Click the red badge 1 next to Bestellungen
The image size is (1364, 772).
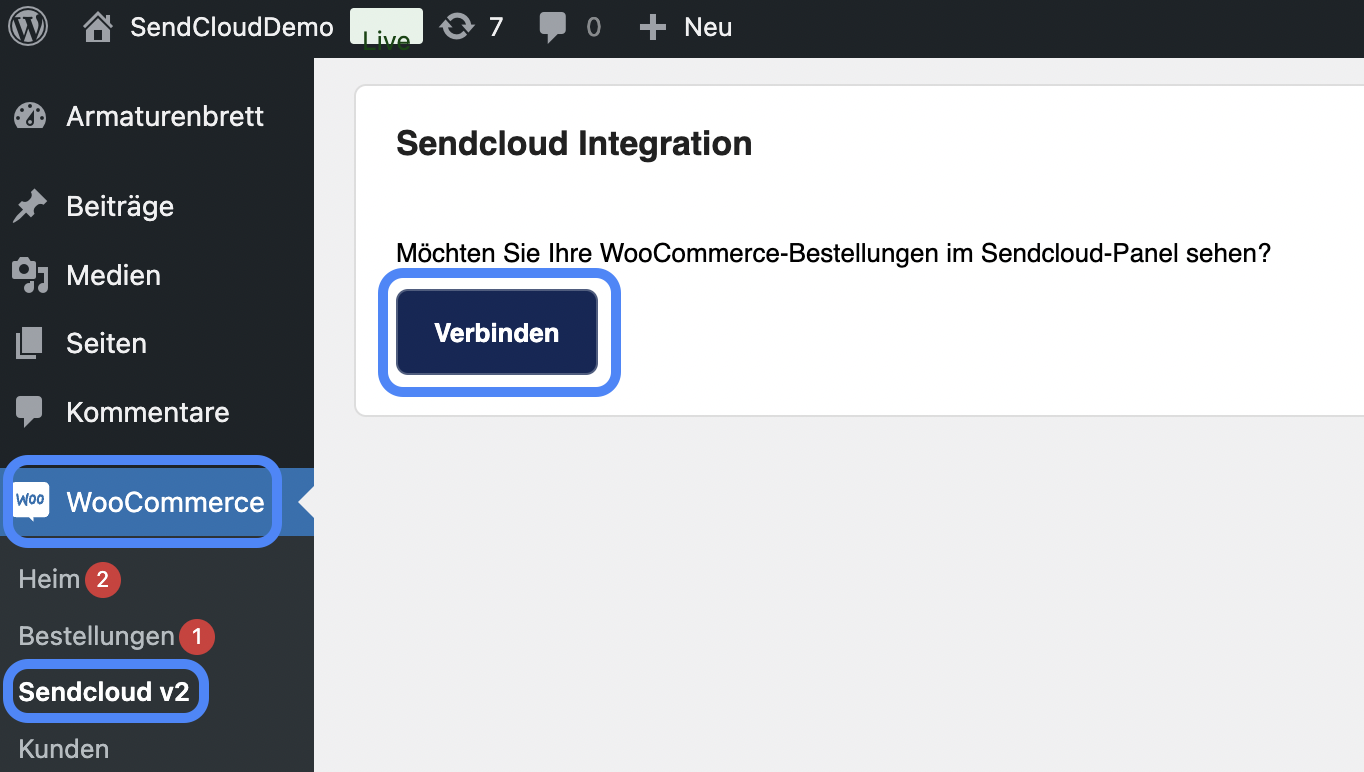[197, 636]
